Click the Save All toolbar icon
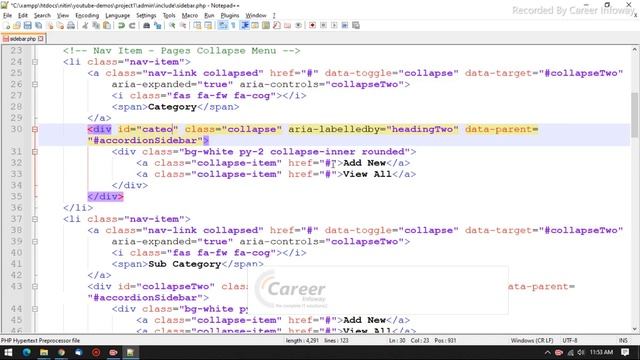 click(38, 25)
